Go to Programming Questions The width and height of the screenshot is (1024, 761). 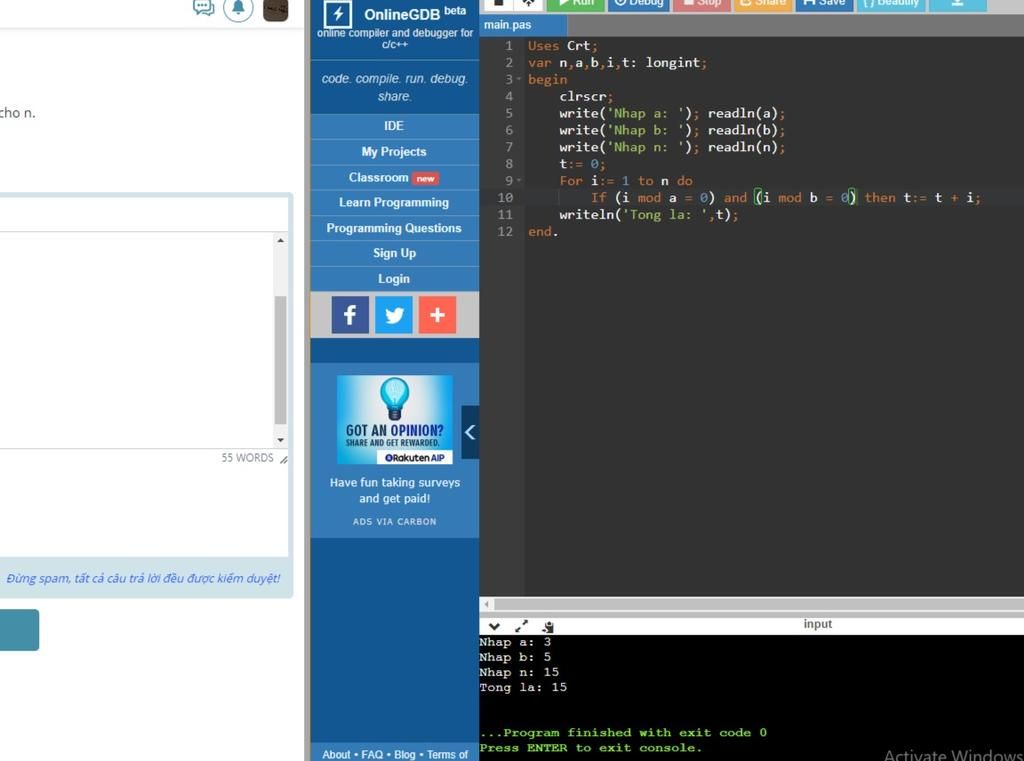point(394,228)
